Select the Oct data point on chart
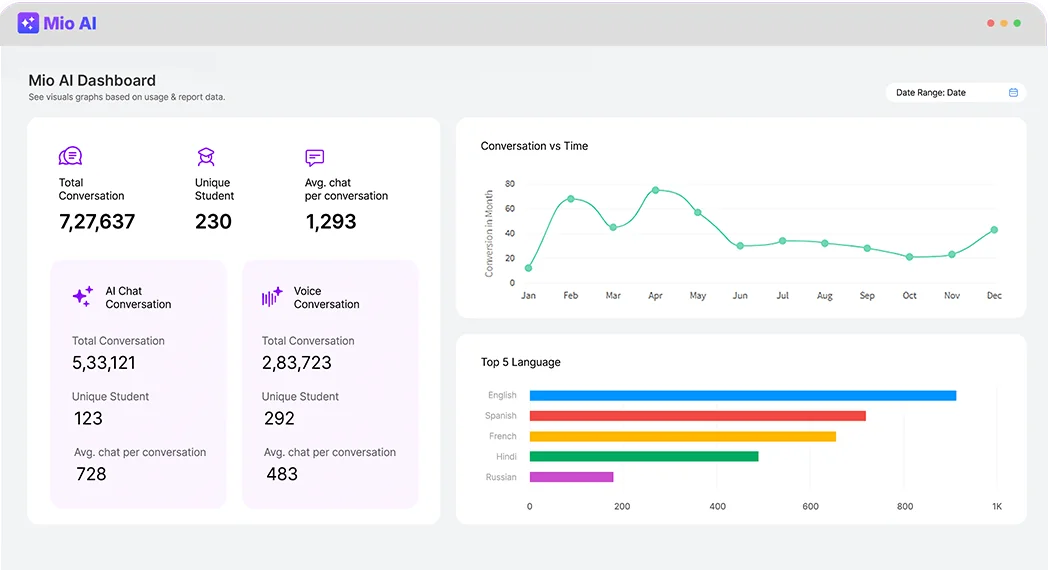This screenshot has width=1048, height=570. [910, 257]
